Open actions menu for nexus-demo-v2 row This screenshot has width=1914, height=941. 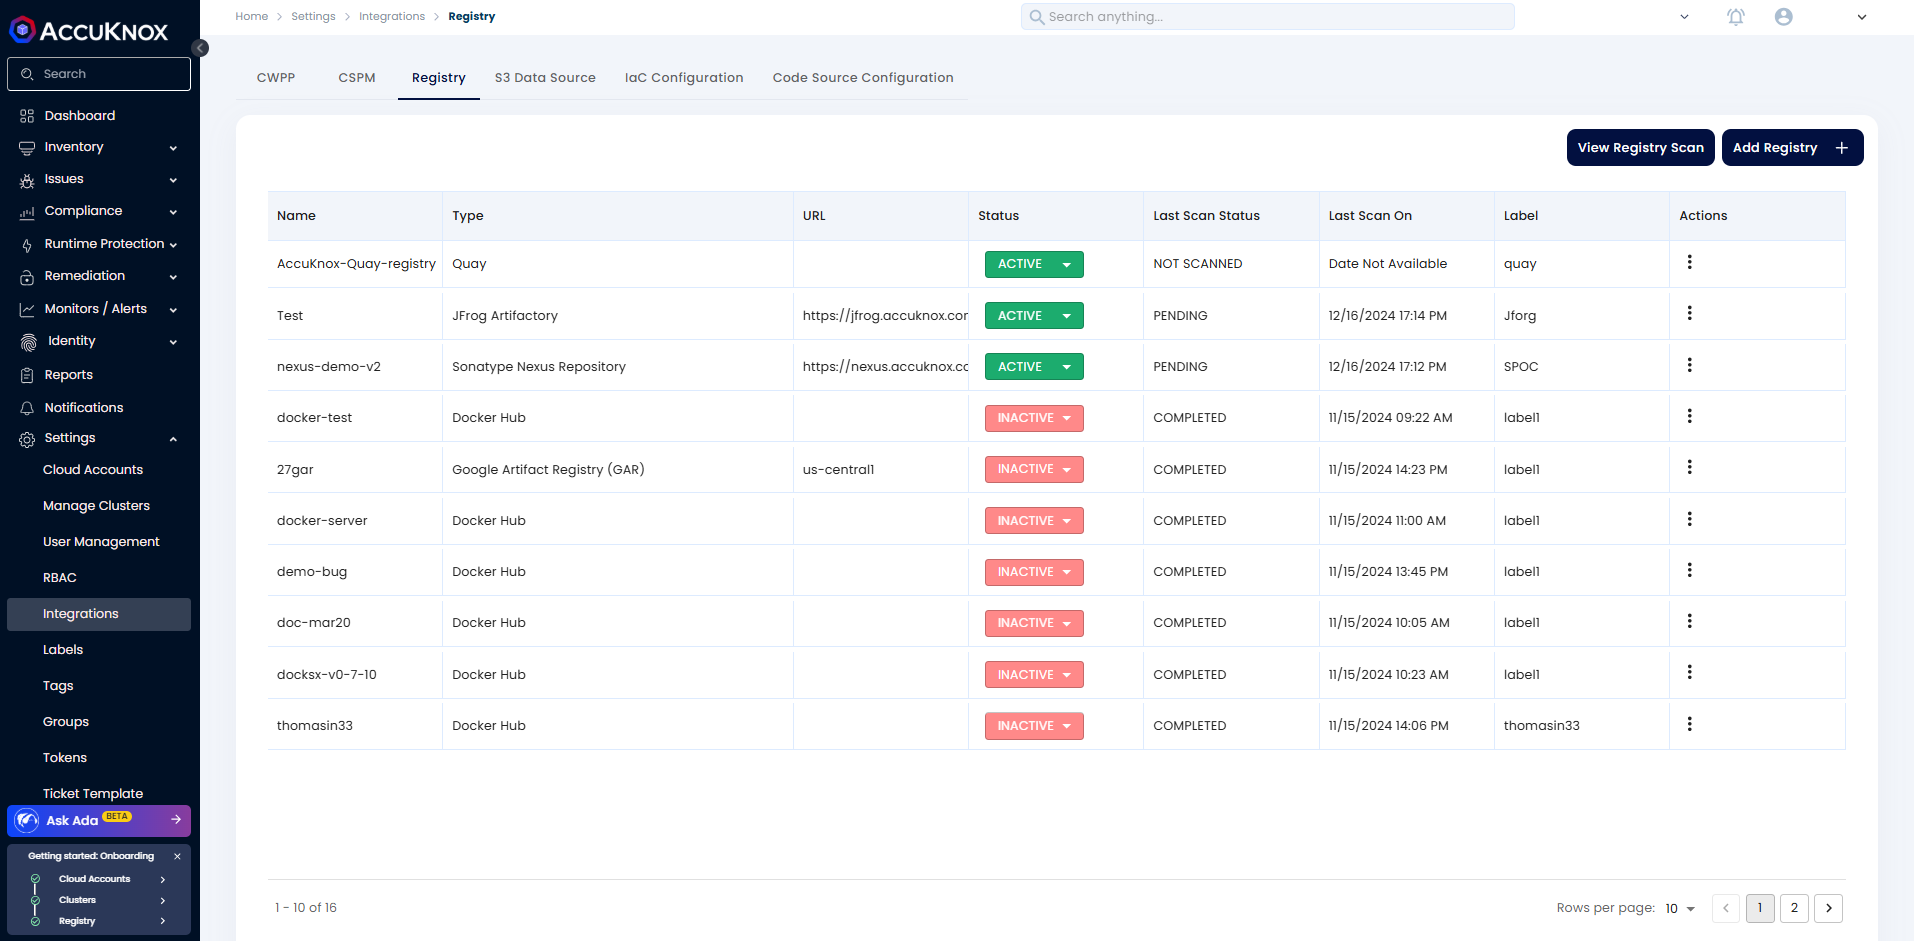coord(1689,365)
